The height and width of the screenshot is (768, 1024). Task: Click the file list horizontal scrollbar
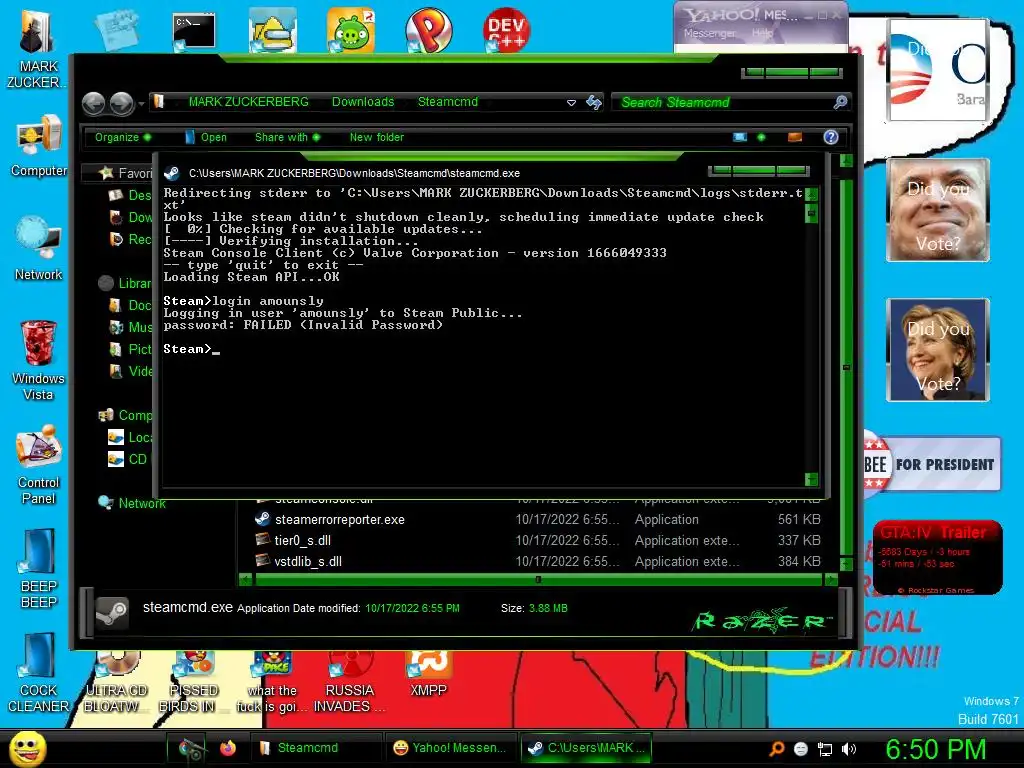(x=539, y=579)
